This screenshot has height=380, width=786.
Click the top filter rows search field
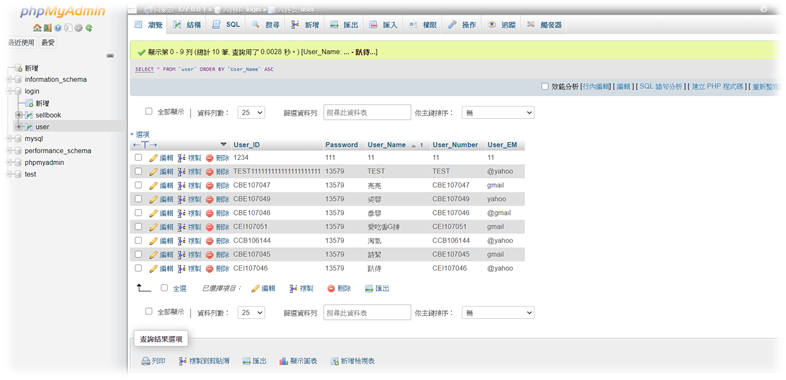coord(367,113)
